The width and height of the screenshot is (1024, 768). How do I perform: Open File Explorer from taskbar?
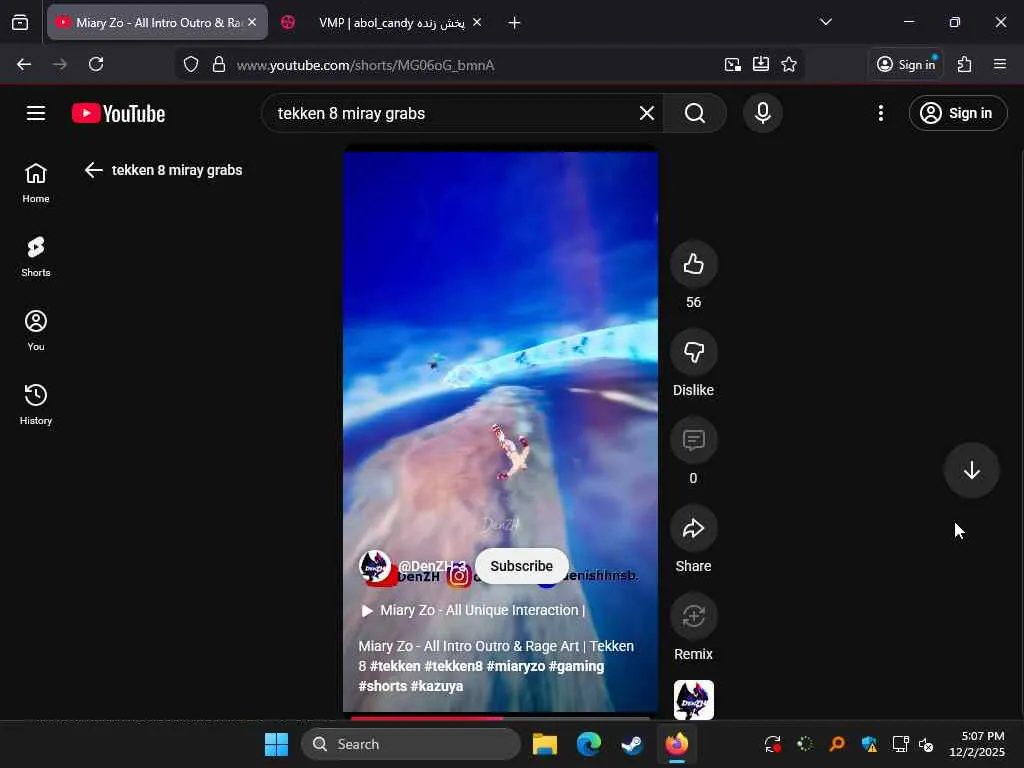click(545, 744)
